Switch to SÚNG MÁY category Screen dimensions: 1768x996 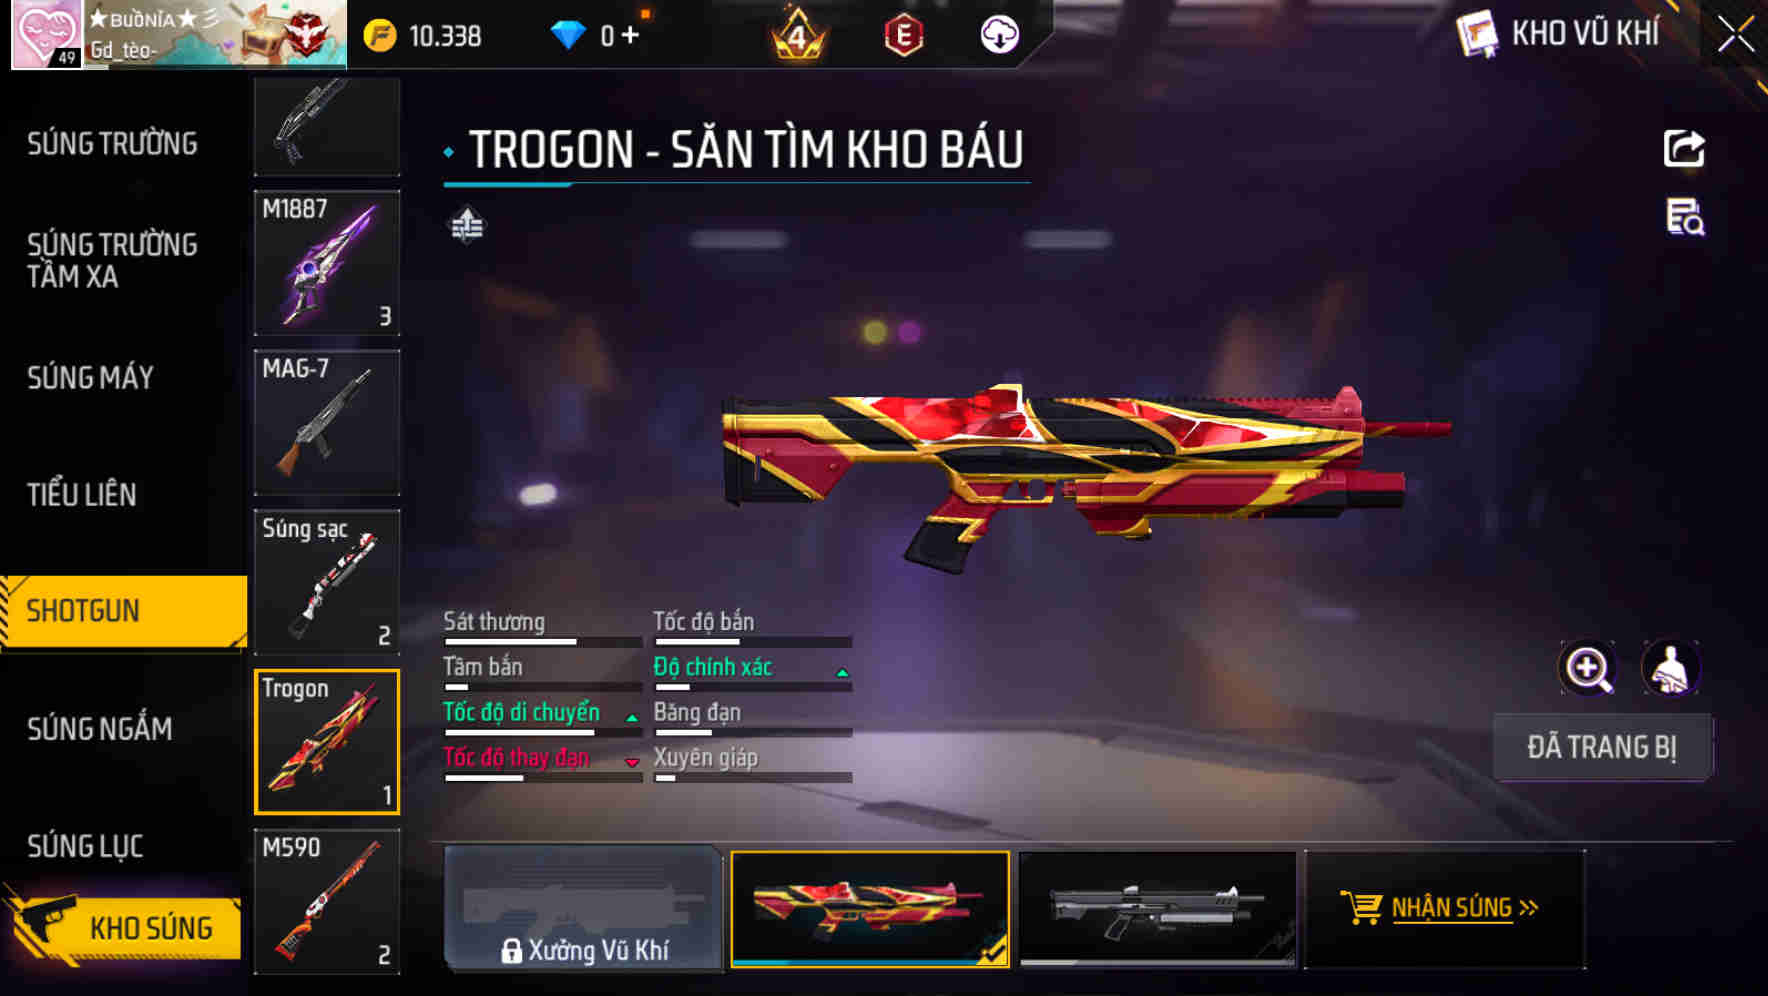(x=90, y=378)
